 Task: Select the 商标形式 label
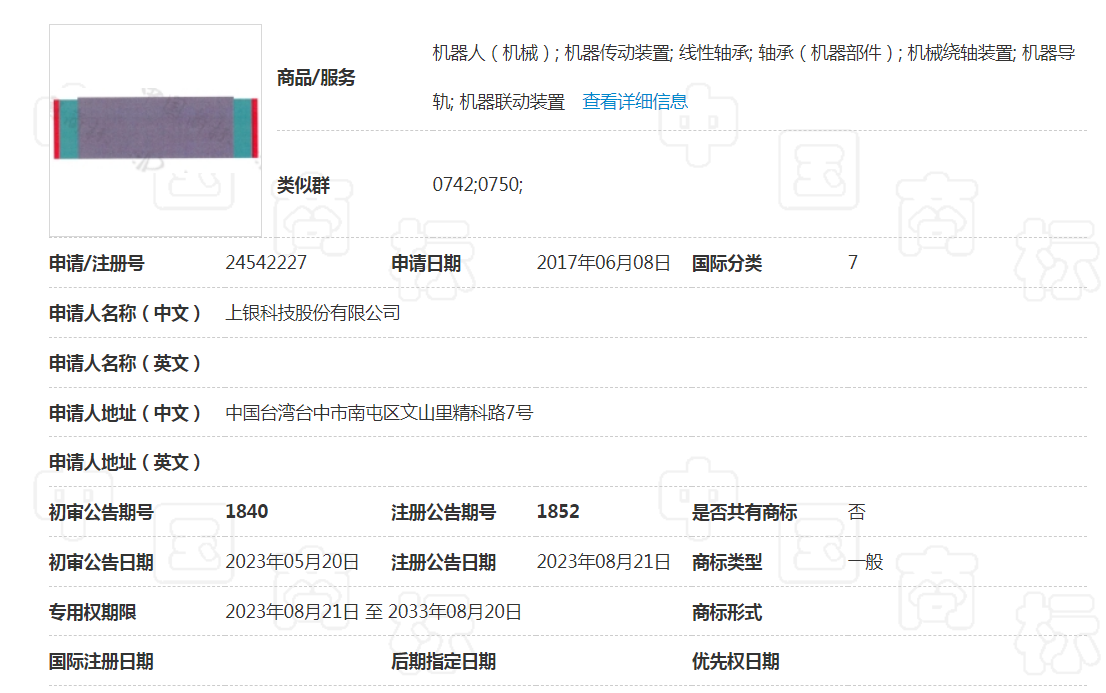pyautogui.click(x=727, y=613)
